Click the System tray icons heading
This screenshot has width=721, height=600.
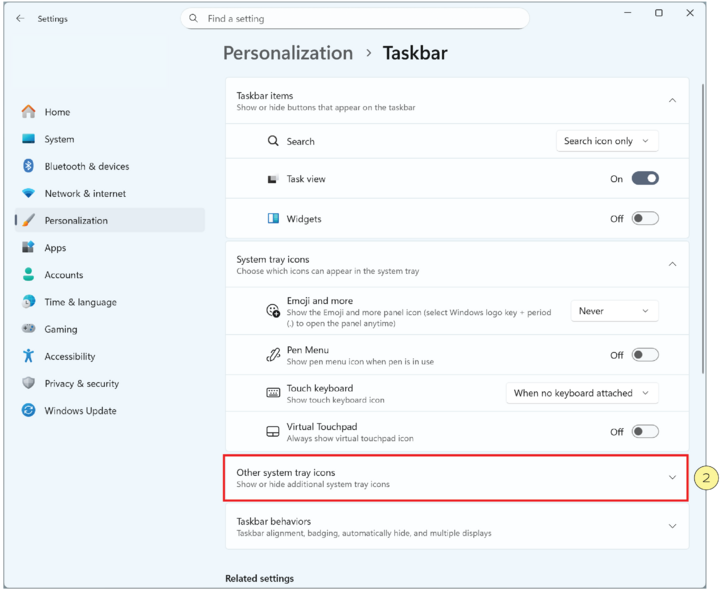(x=273, y=259)
